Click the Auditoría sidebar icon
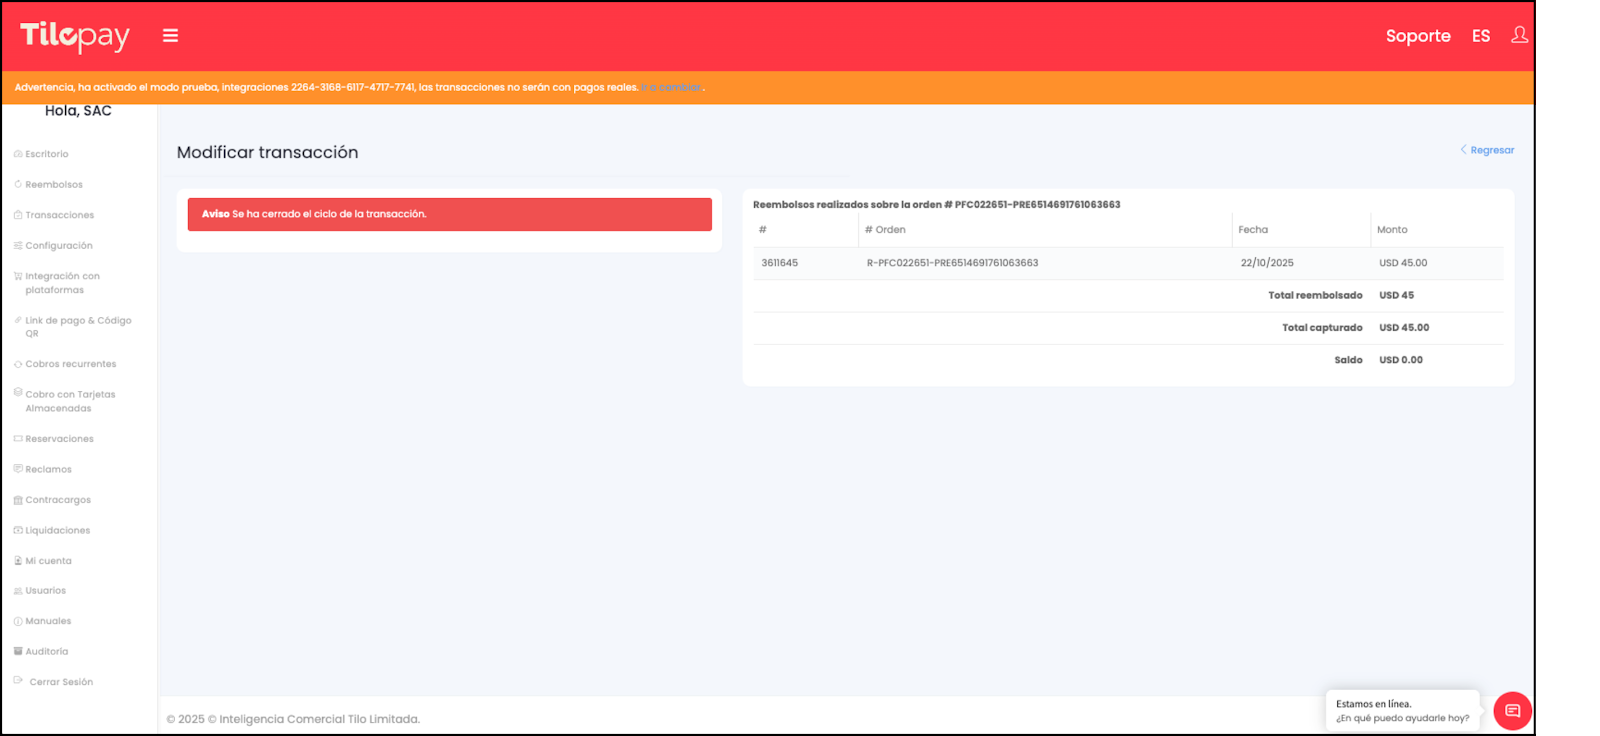Screen dimensions: 1600x736 tap(18, 651)
